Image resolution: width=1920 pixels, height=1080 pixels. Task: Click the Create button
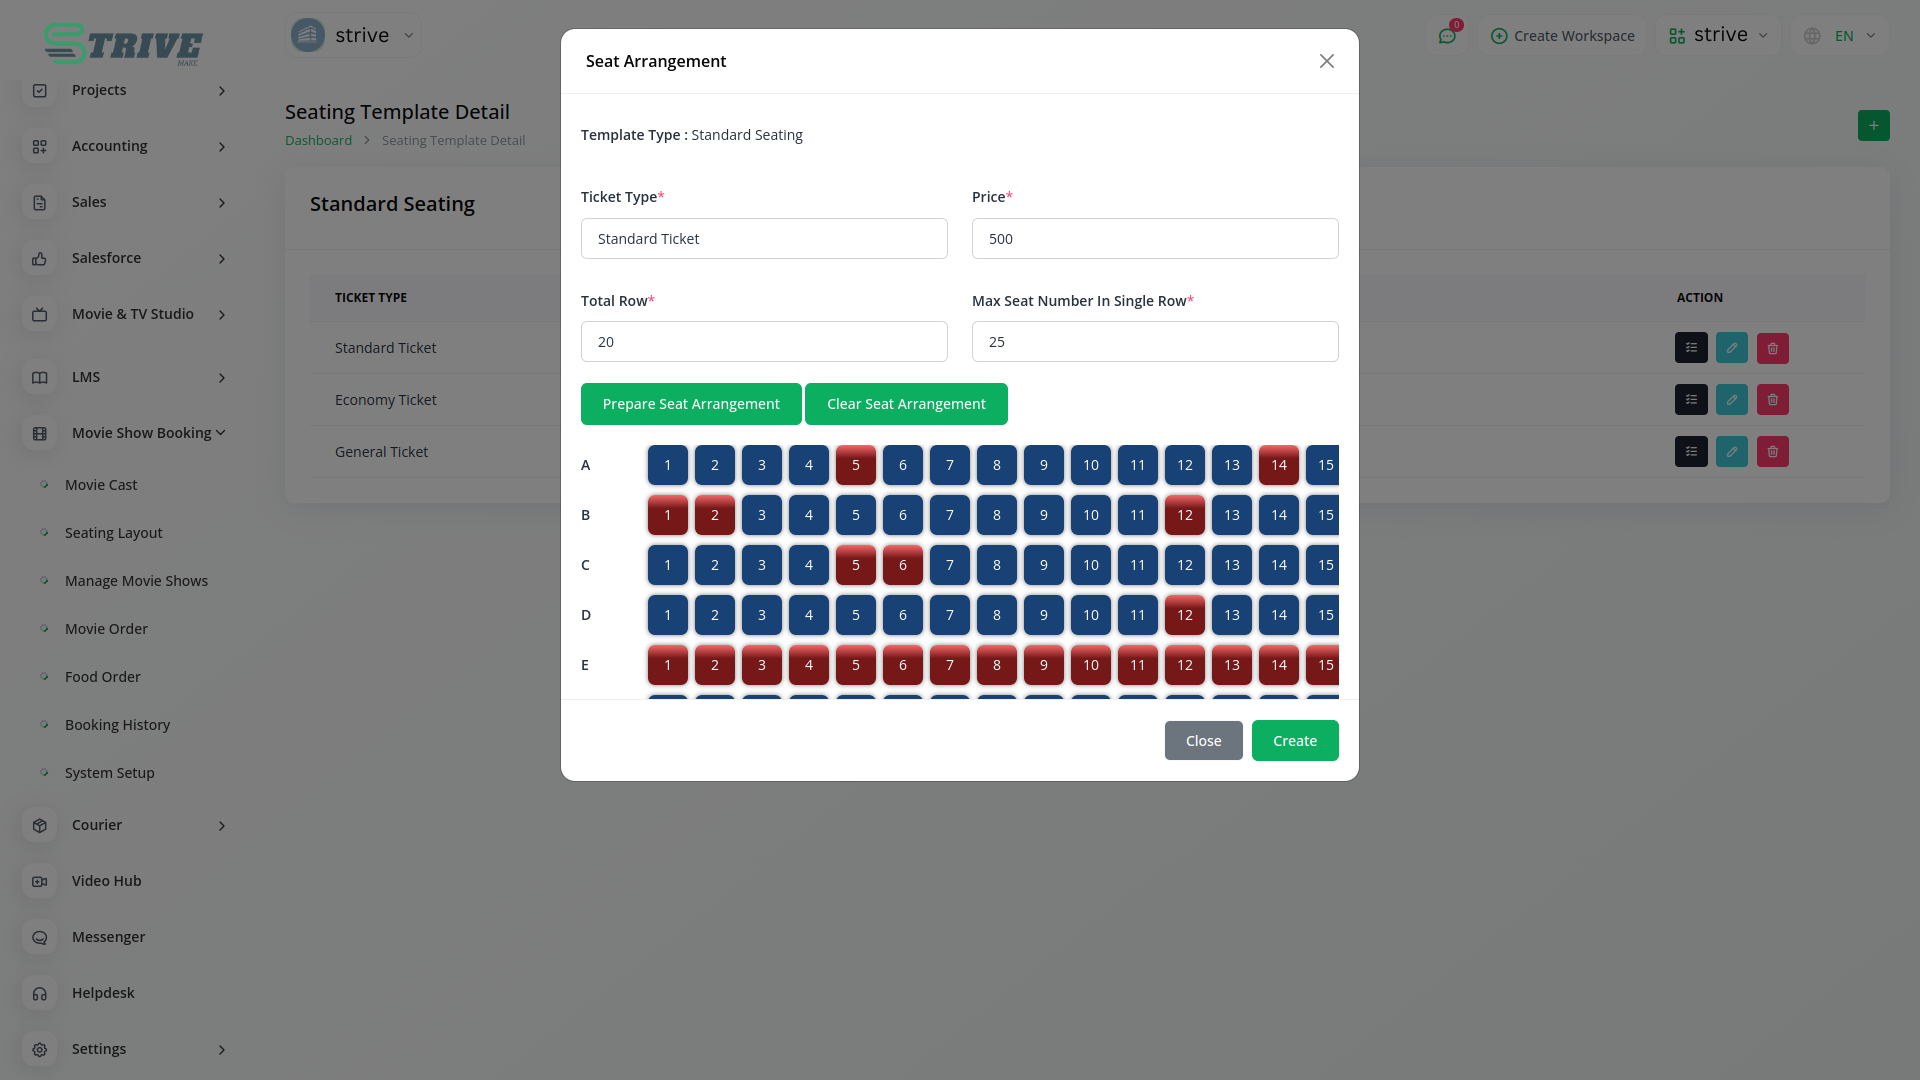coord(1294,741)
